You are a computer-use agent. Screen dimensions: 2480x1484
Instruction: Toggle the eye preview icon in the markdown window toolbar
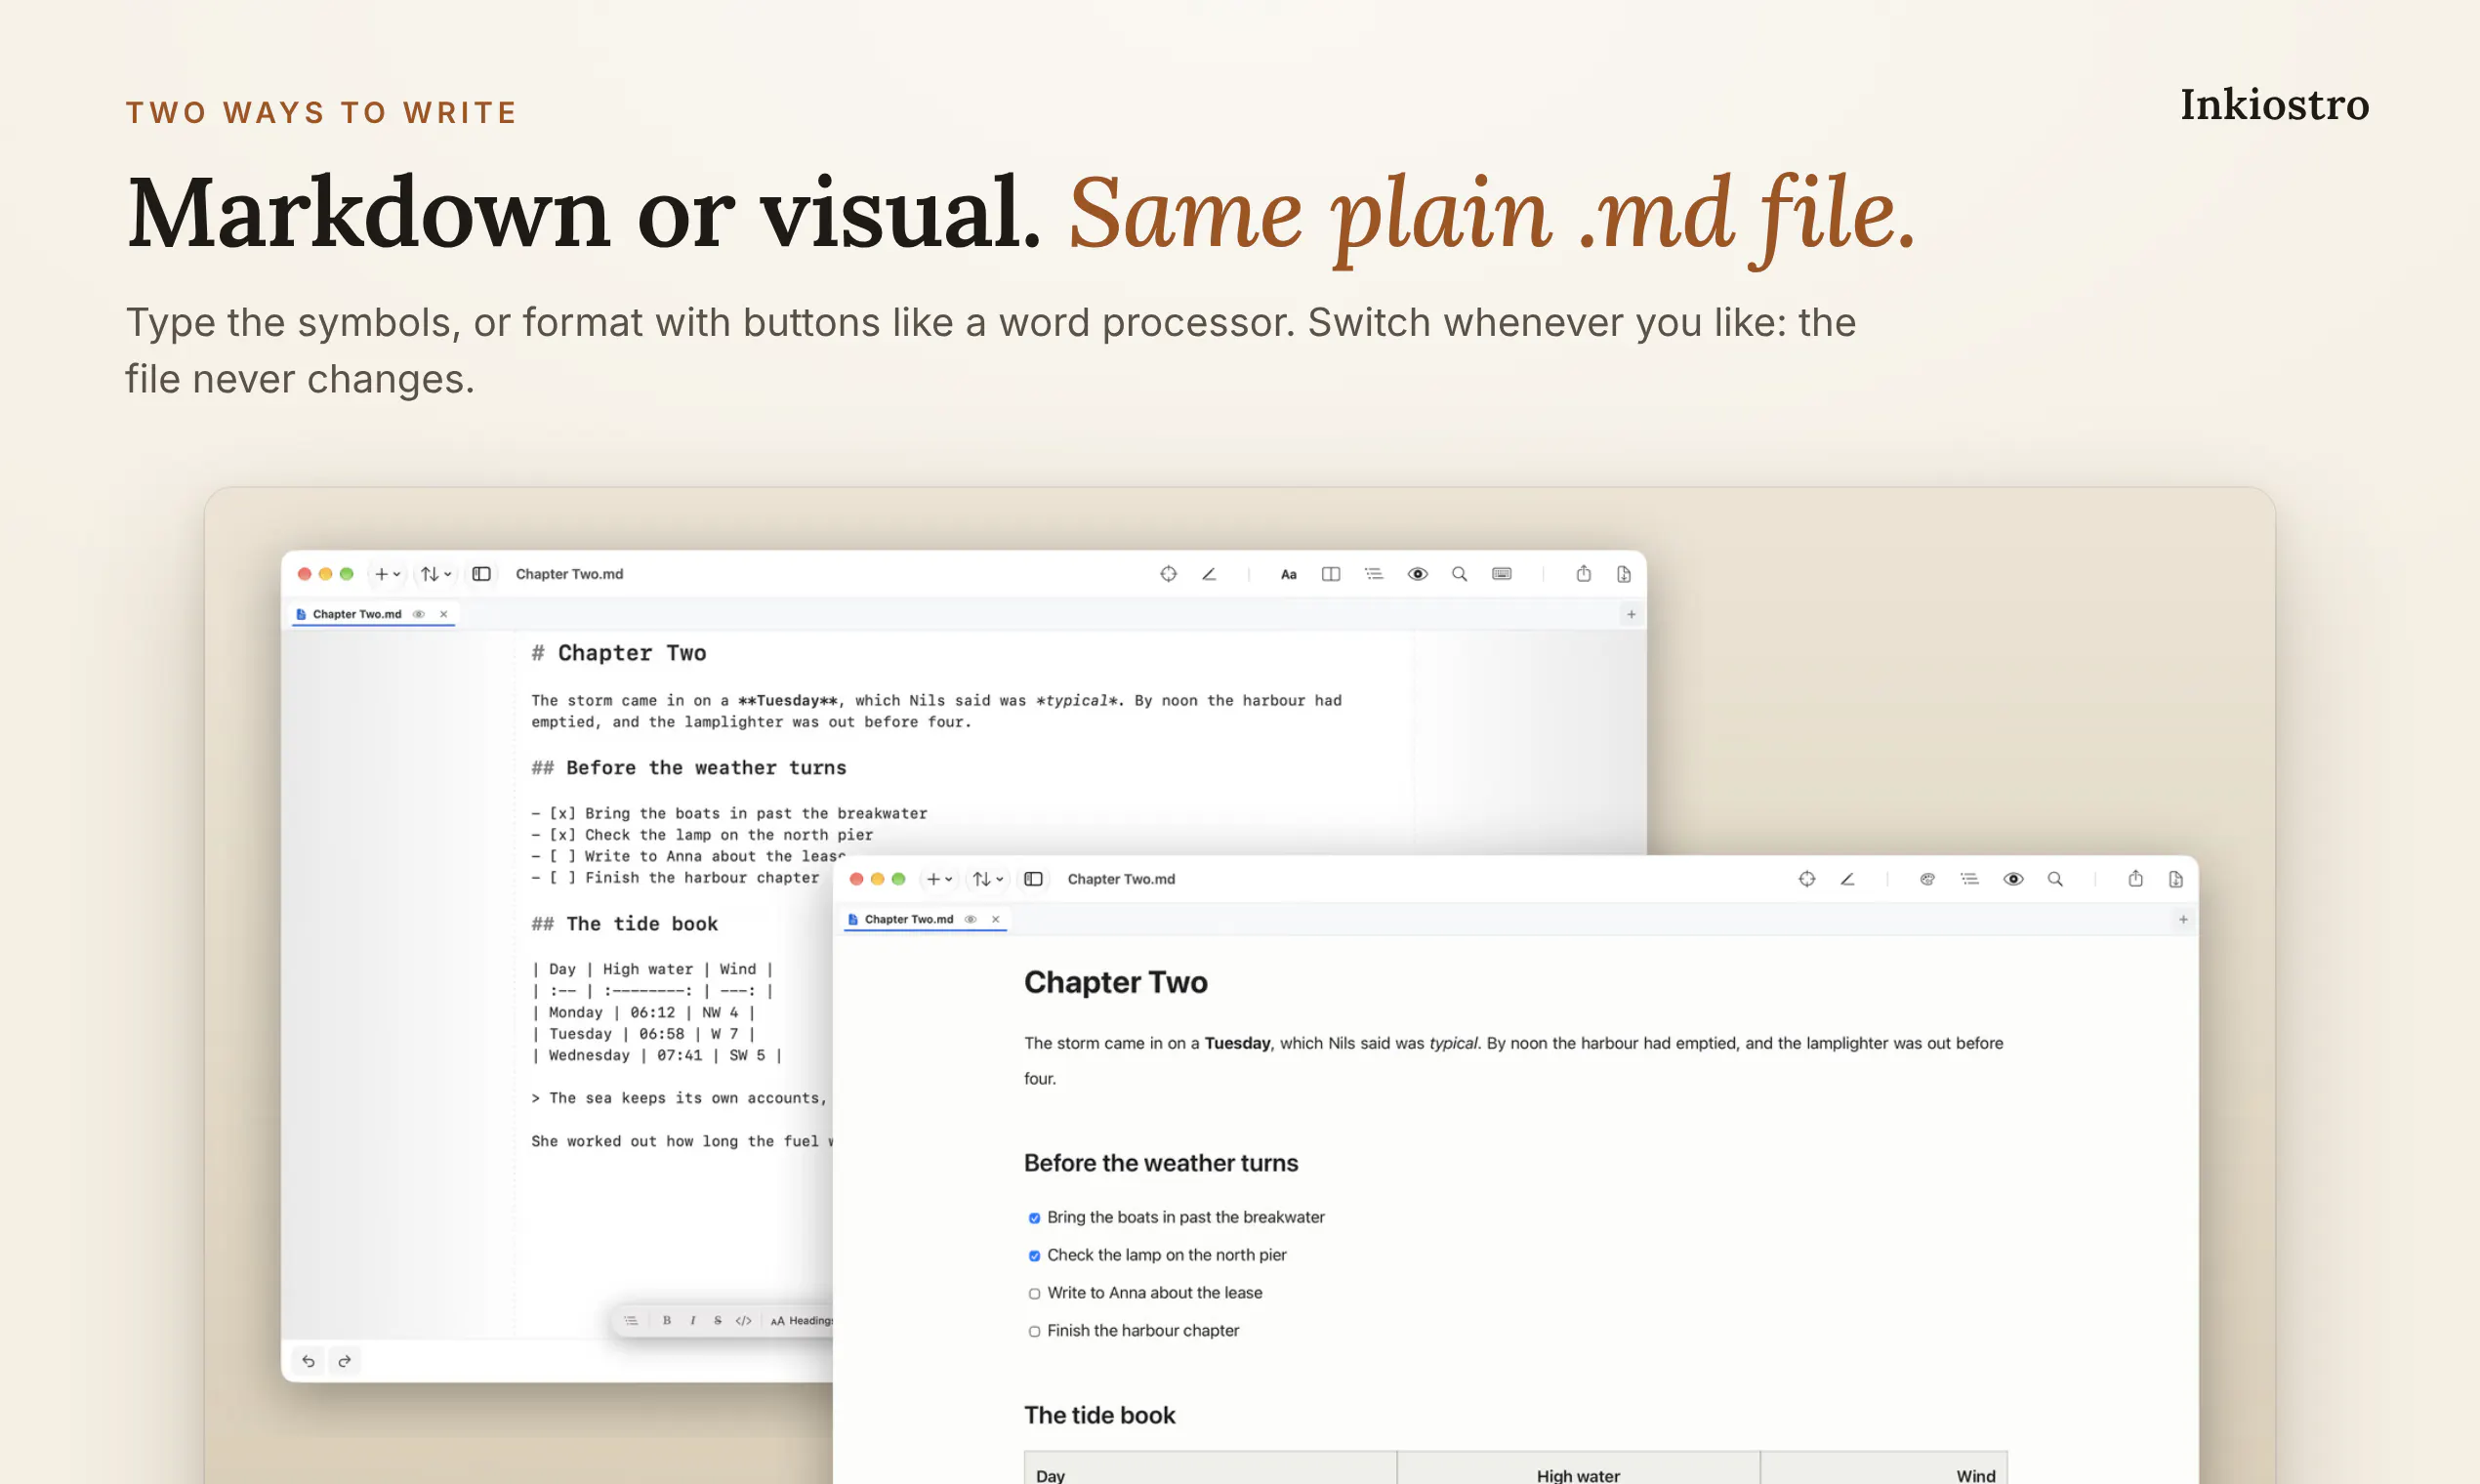[1417, 574]
